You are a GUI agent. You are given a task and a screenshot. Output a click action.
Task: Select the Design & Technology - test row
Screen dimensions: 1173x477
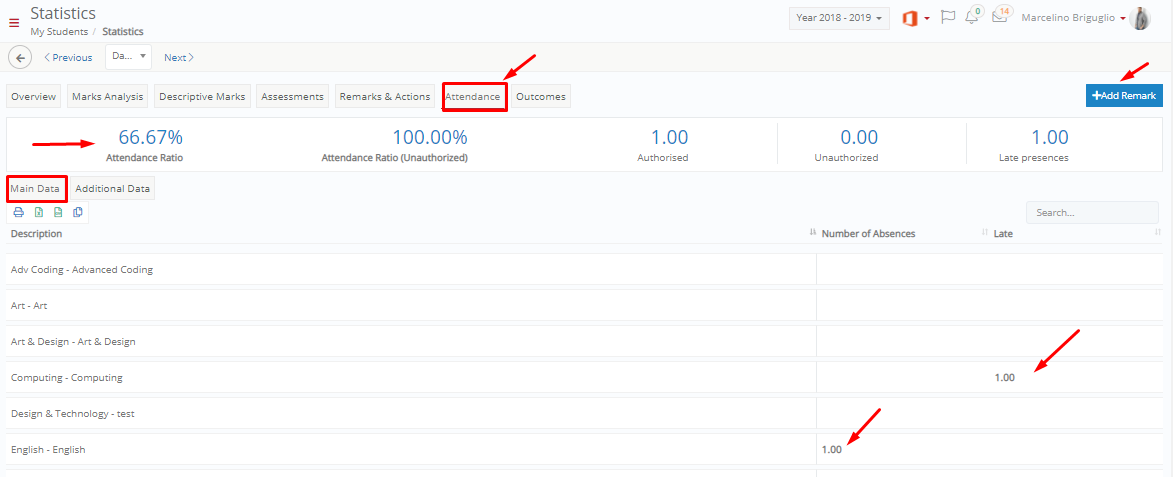click(584, 413)
